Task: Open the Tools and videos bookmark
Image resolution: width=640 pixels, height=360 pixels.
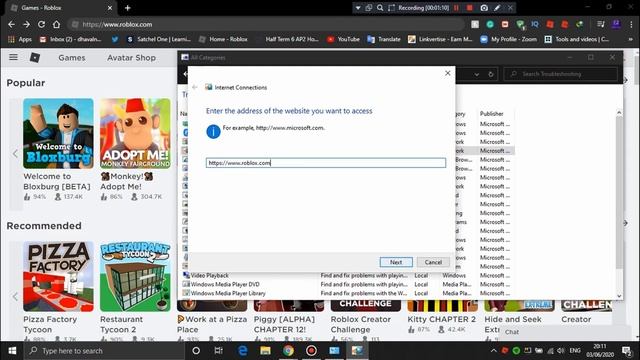Action: click(577, 39)
